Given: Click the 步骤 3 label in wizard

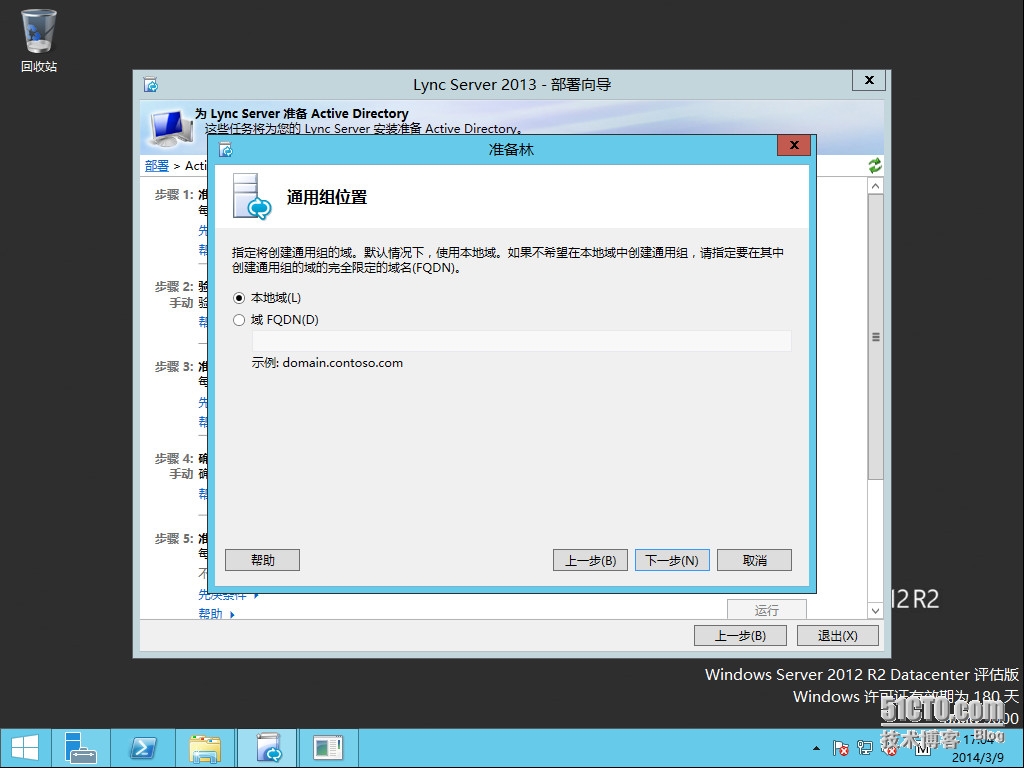Looking at the screenshot, I should pyautogui.click(x=174, y=366).
